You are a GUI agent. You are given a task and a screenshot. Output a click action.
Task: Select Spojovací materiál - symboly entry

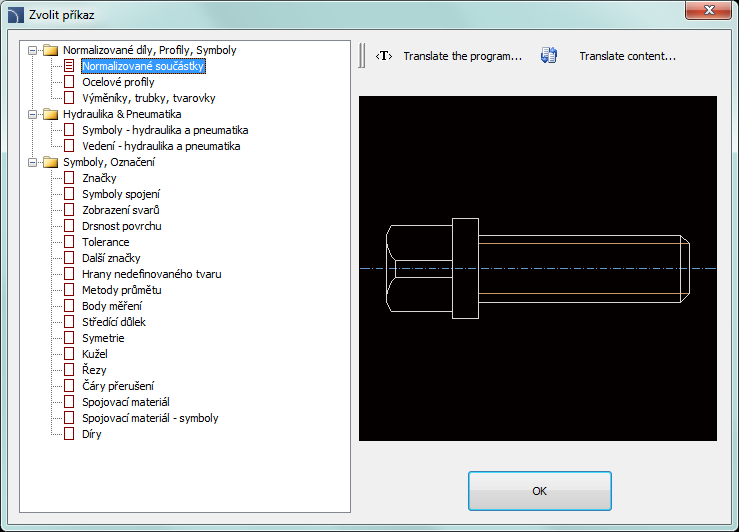(150, 418)
